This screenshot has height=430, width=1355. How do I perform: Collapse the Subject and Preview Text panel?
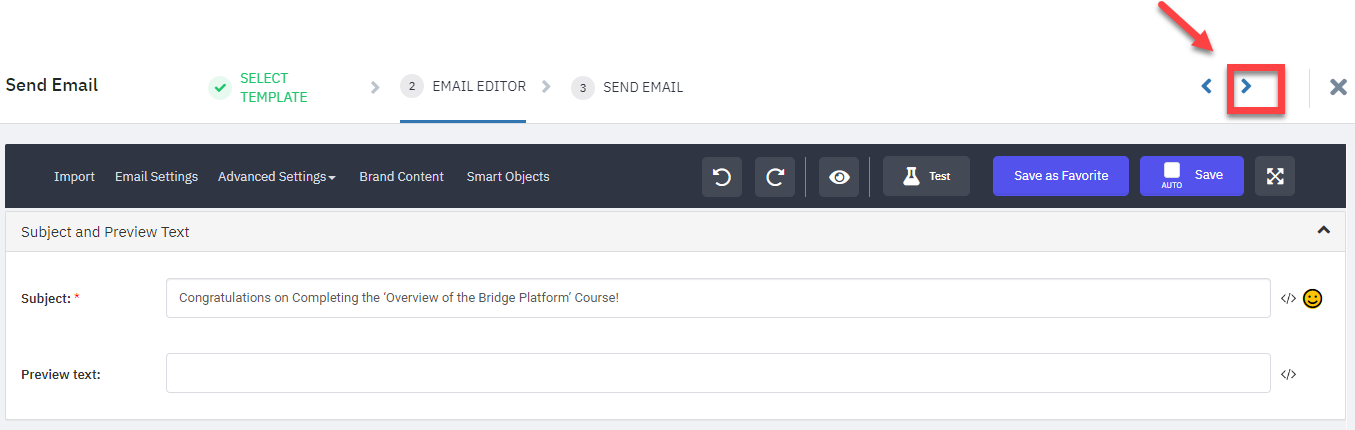tap(1324, 230)
